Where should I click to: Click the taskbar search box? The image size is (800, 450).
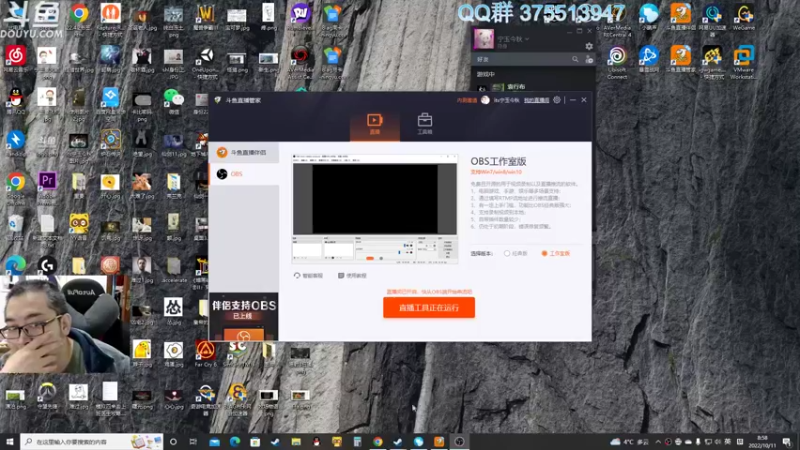point(92,442)
